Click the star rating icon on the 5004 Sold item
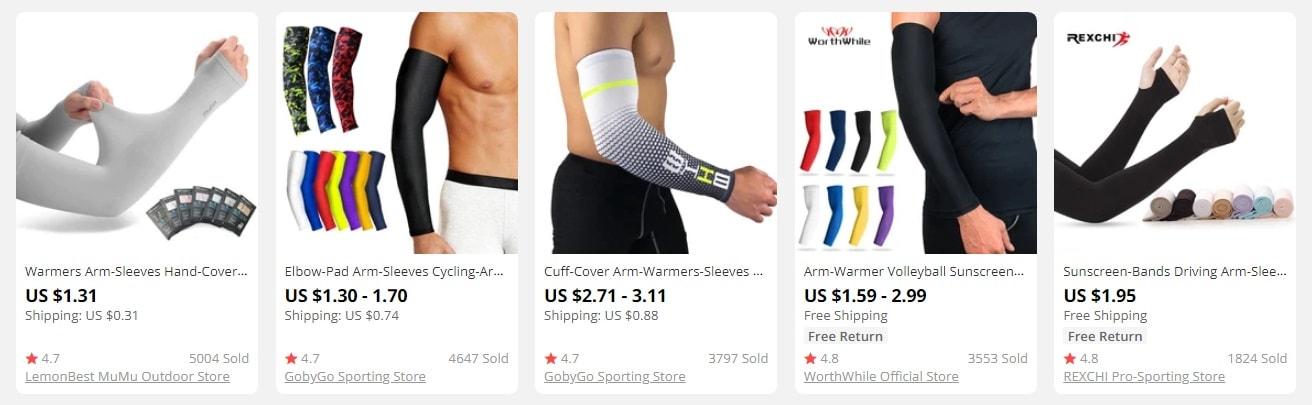 (32, 358)
